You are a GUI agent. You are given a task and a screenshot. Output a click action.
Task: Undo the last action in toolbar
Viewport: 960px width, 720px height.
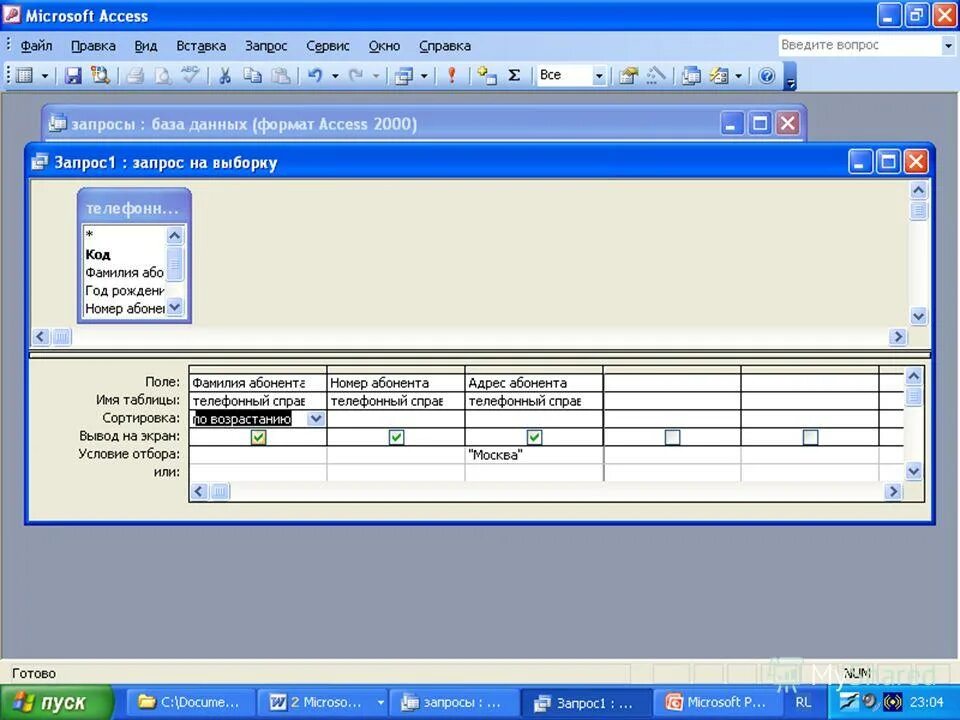click(315, 76)
